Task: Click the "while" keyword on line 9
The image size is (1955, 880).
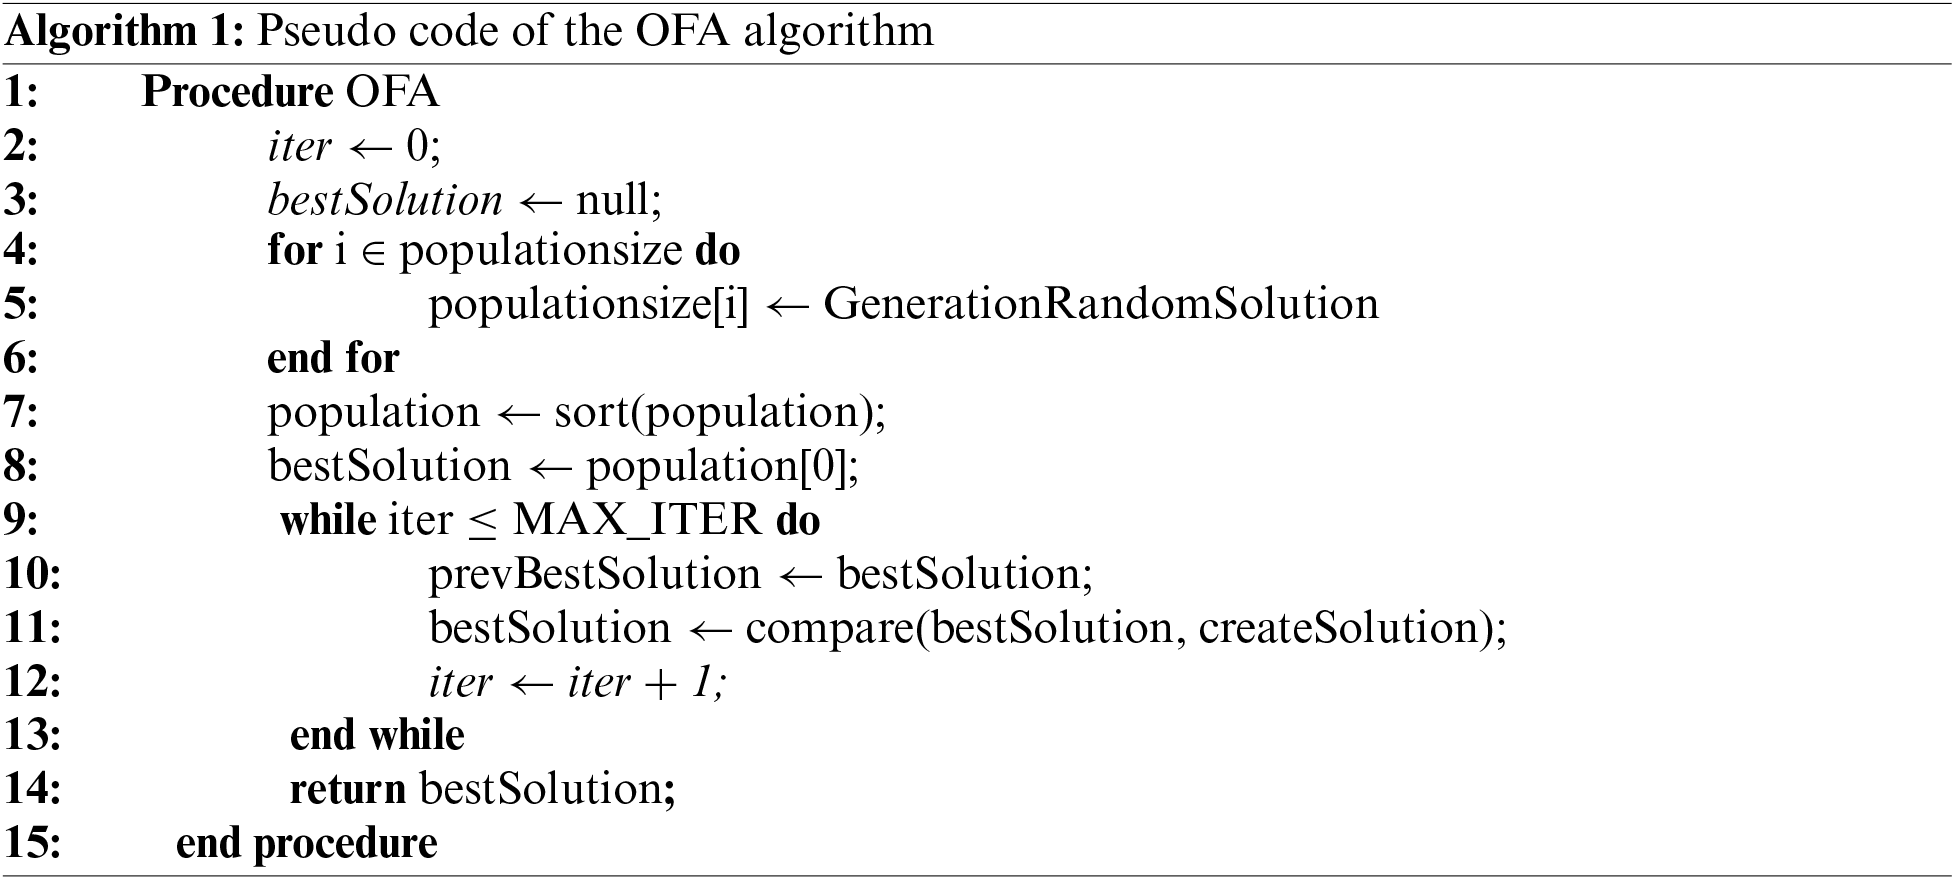Action: 328,520
